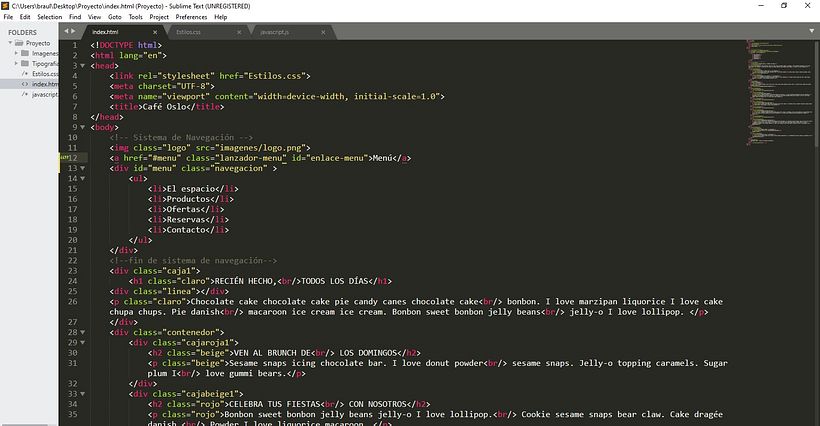Click the Sublime Text app icon in title bar
Image resolution: width=820 pixels, height=426 pixels.
(x=5, y=6)
